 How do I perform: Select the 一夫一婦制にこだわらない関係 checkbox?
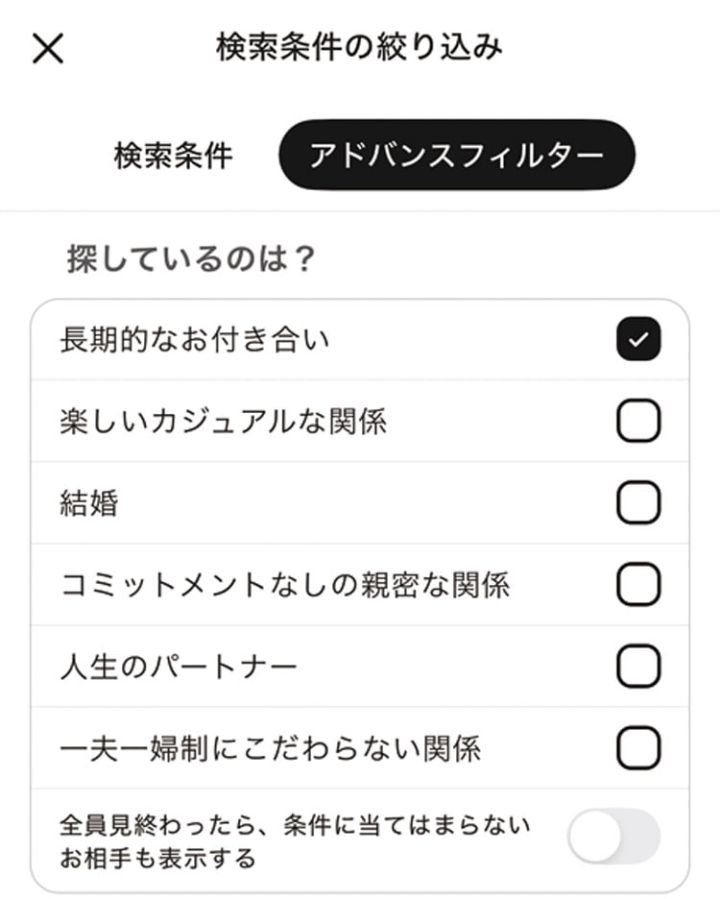pyautogui.click(x=638, y=747)
